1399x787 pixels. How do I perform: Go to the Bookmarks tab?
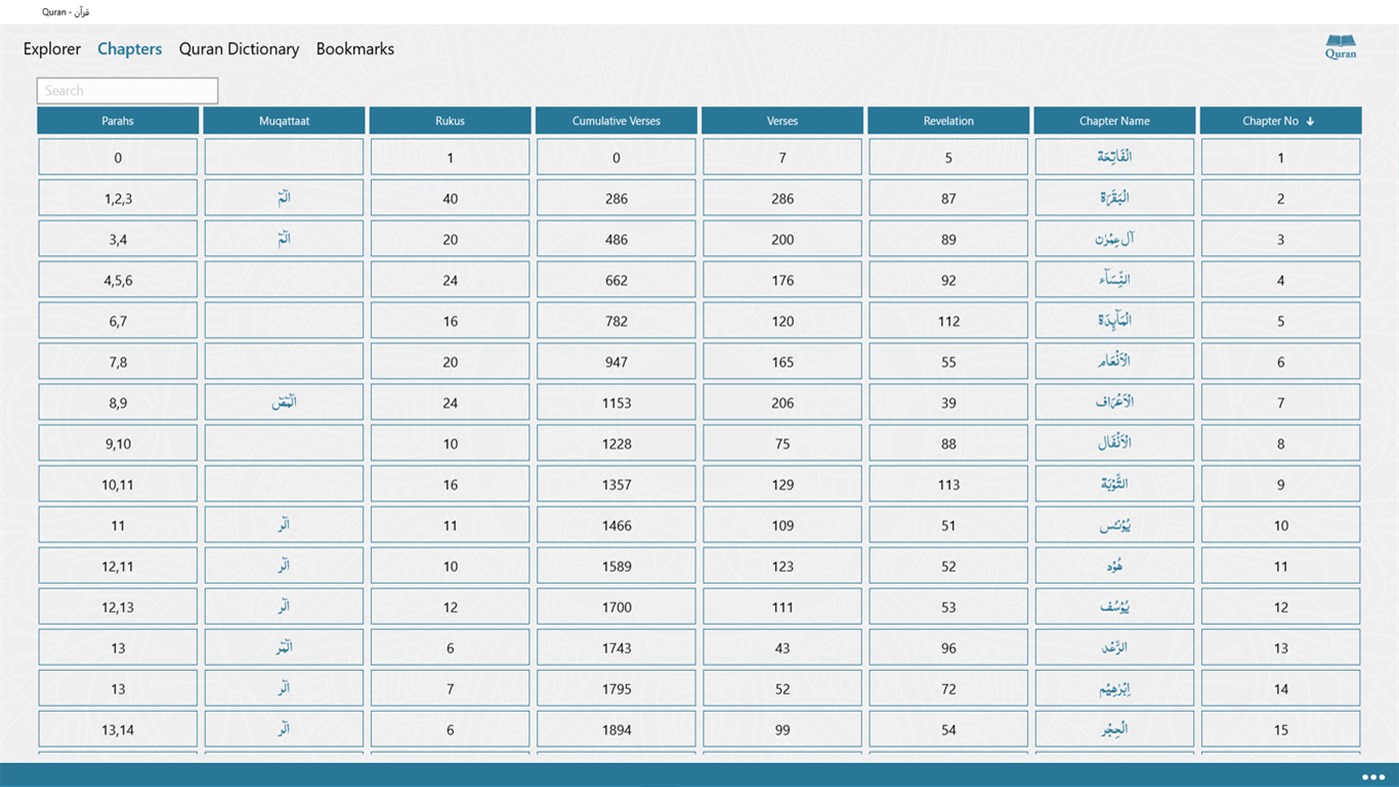pyautogui.click(x=354, y=48)
